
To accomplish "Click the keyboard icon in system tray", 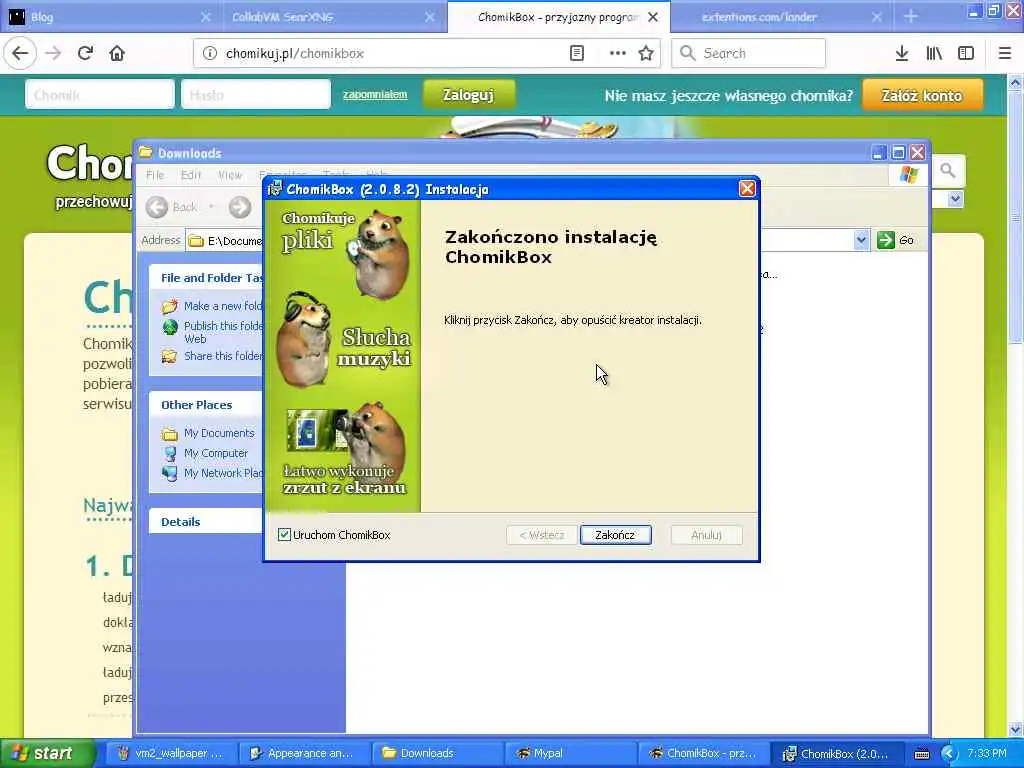I will click(922, 754).
